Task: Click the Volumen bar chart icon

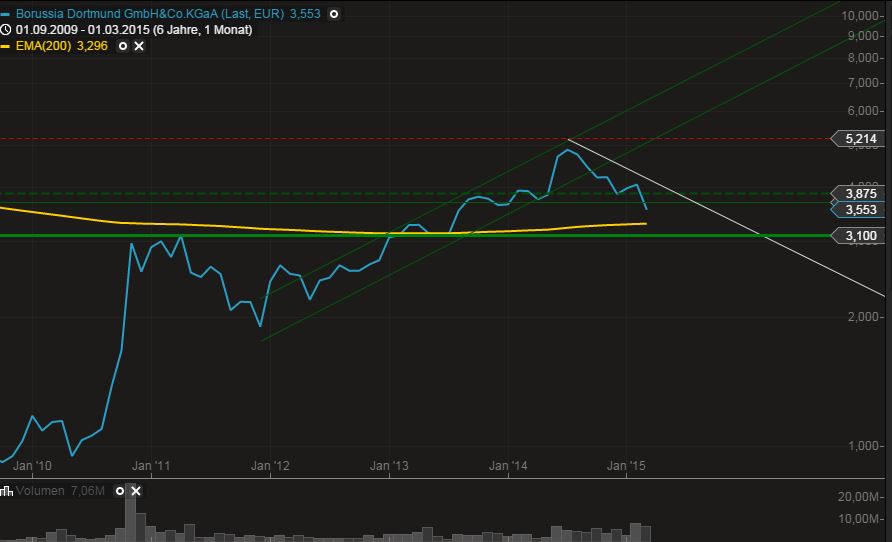Action: click(x=6, y=491)
